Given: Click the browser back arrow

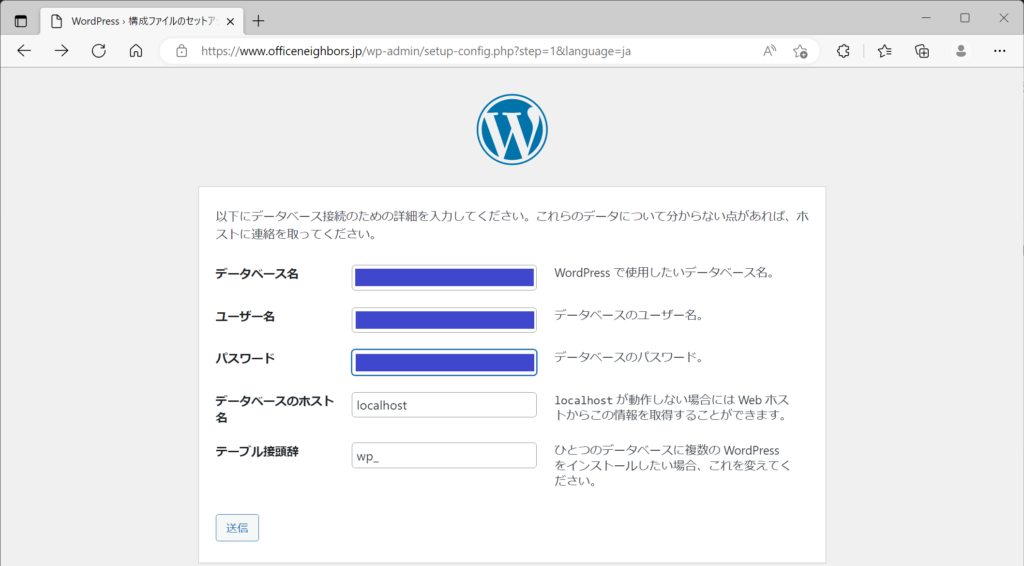Looking at the screenshot, I should pyautogui.click(x=24, y=51).
